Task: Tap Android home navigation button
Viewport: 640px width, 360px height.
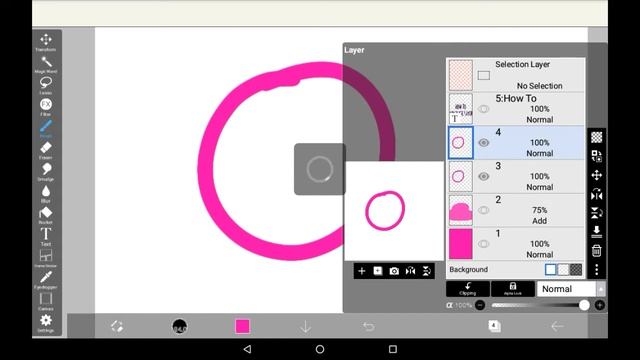Action: [x=320, y=349]
